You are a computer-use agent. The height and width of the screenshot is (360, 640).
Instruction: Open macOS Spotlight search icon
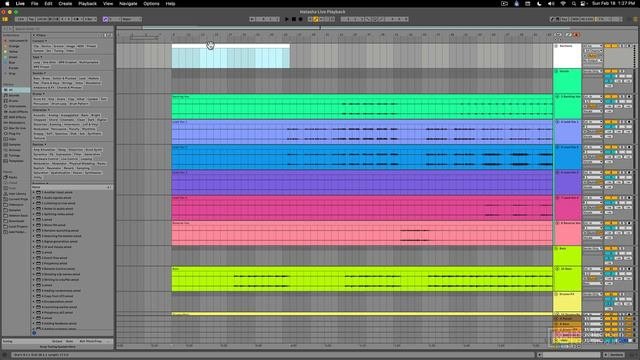click(x=573, y=4)
